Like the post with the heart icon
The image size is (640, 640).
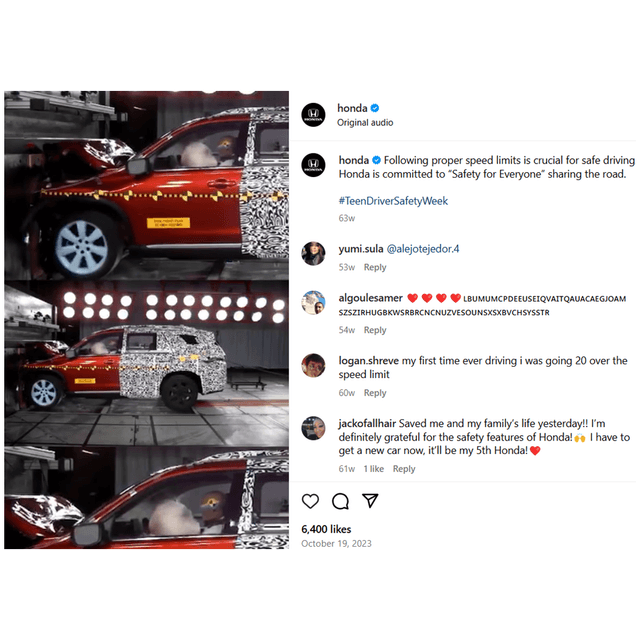pos(310,501)
